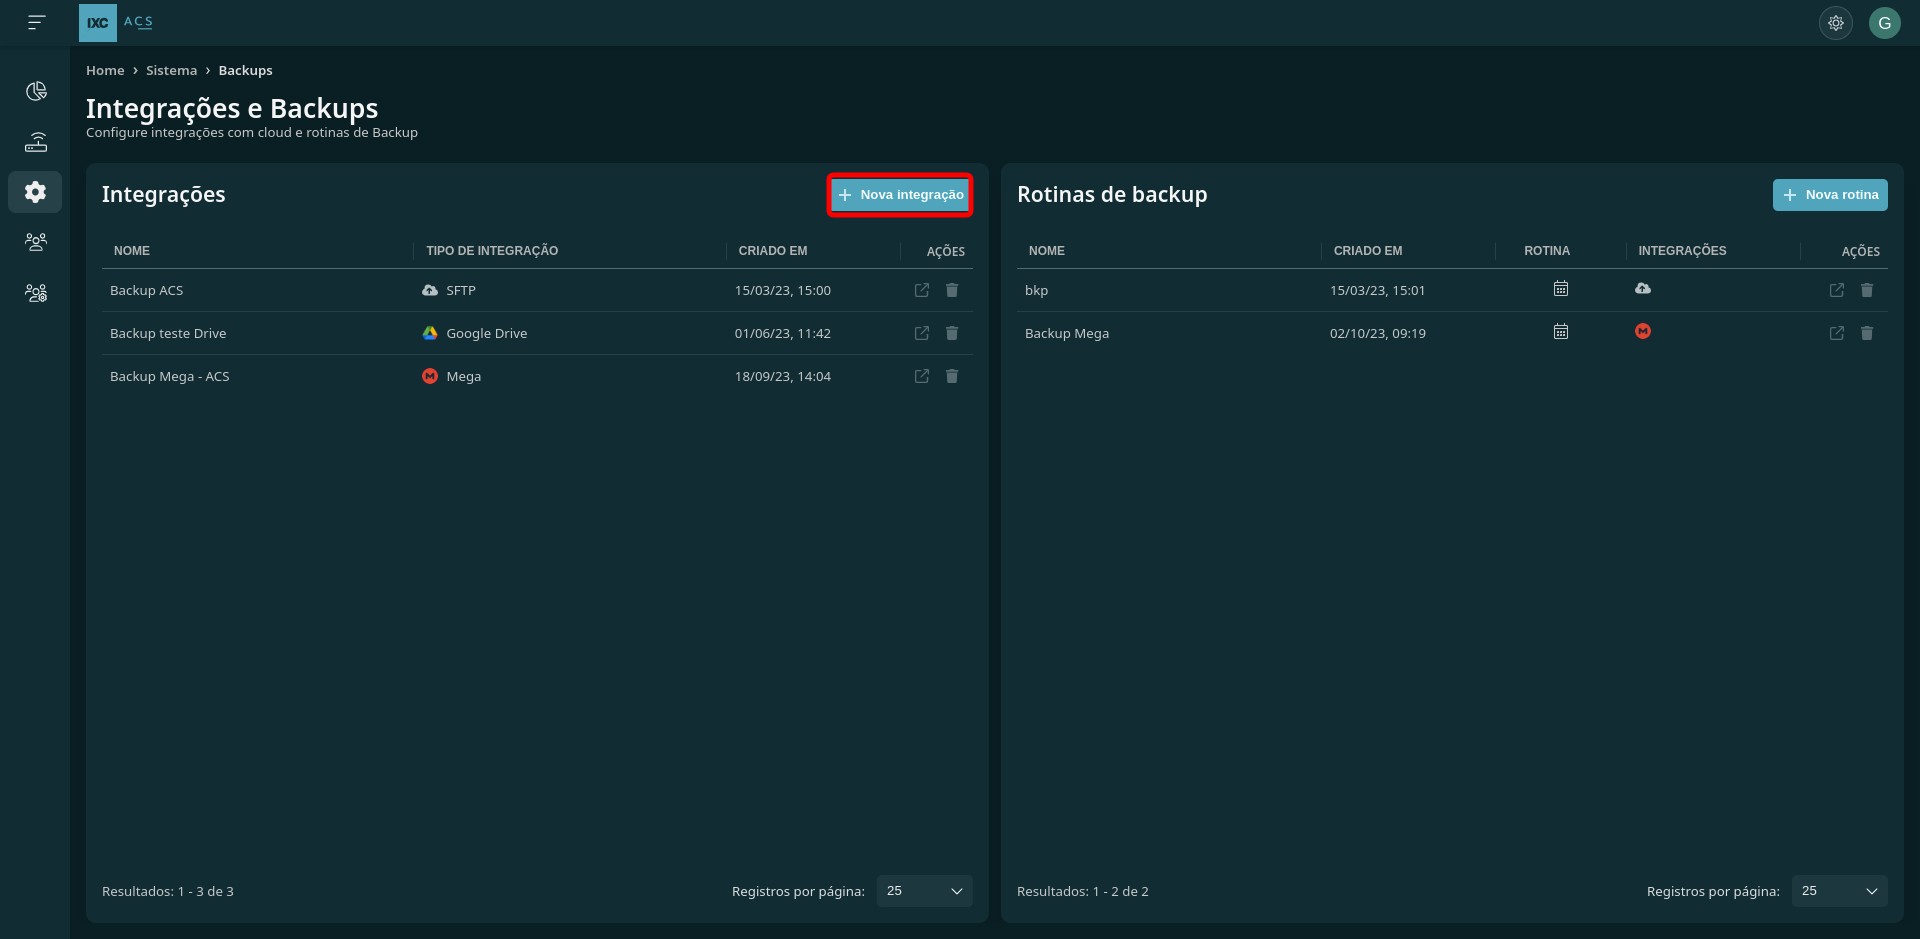Click the date 02/10/23, 09:19
1920x939 pixels.
[1378, 333]
